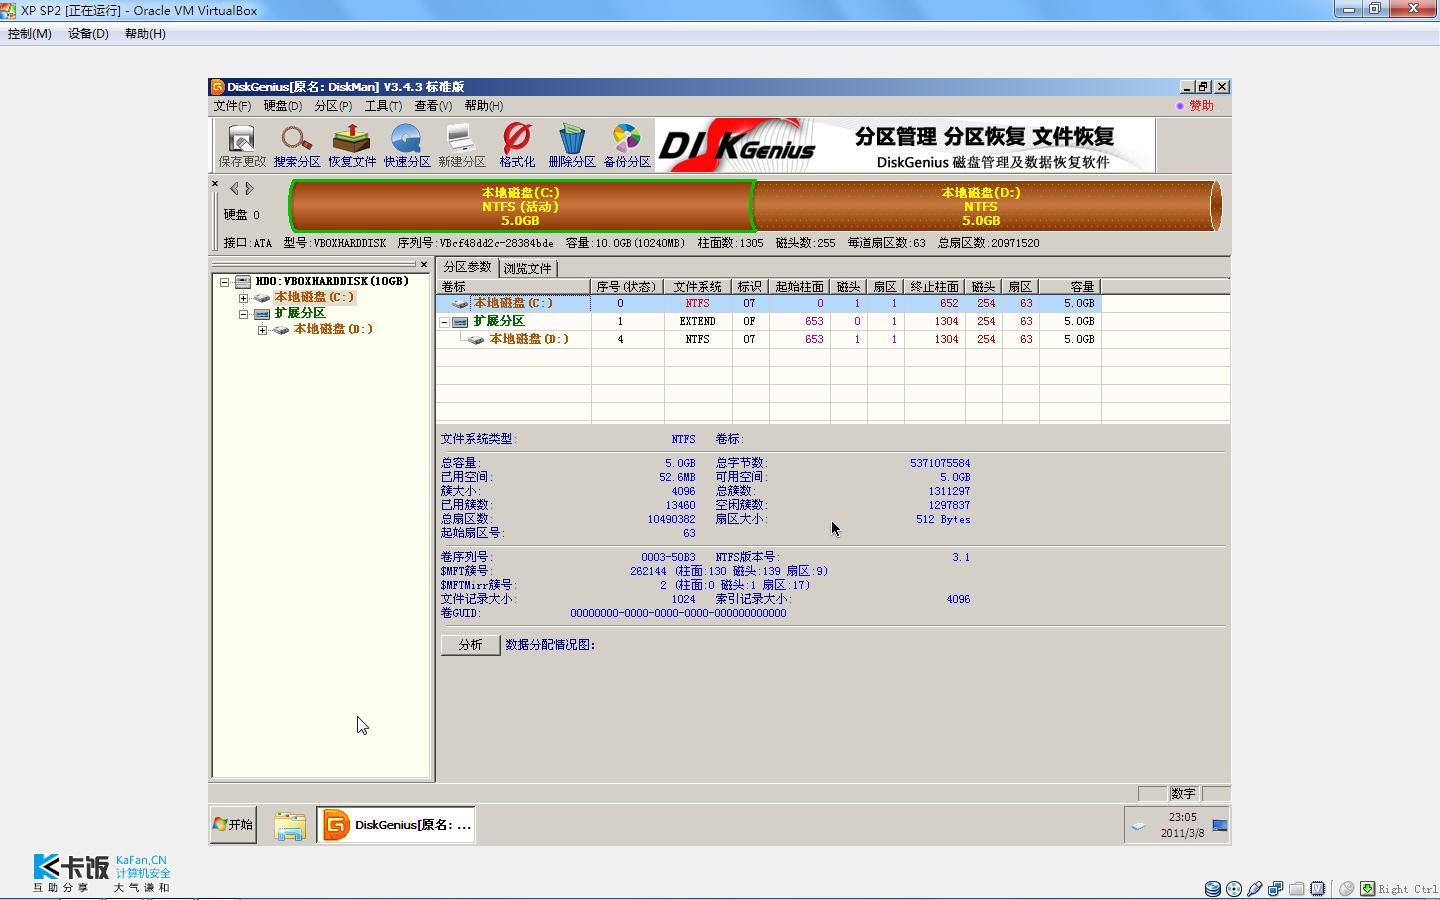Select 本地磁盘(C:) in the disk map bar
The image size is (1440, 900).
coord(520,206)
